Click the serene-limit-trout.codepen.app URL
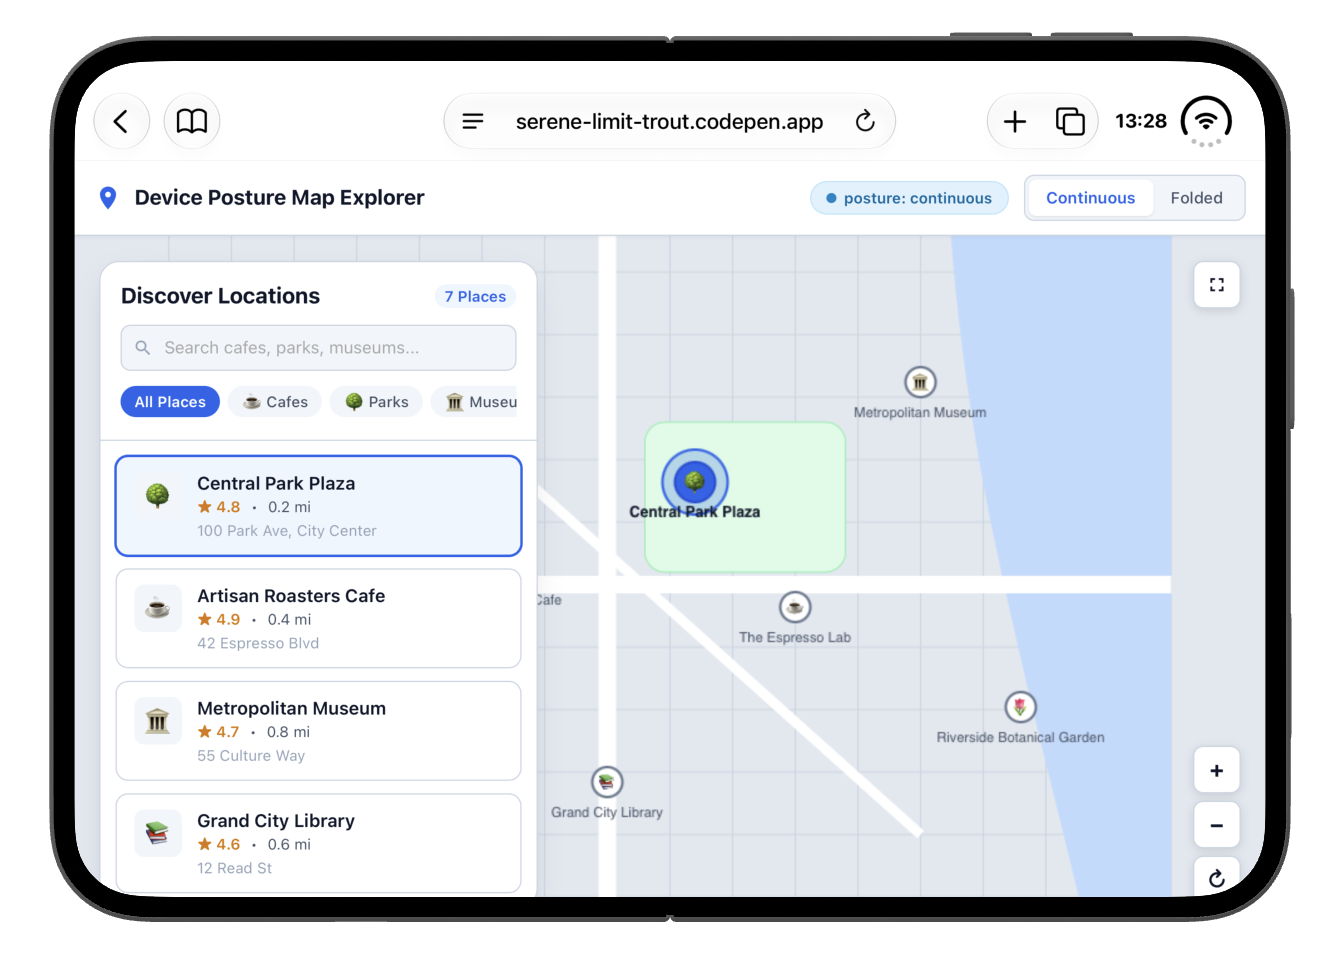1336x960 pixels. 669,122
